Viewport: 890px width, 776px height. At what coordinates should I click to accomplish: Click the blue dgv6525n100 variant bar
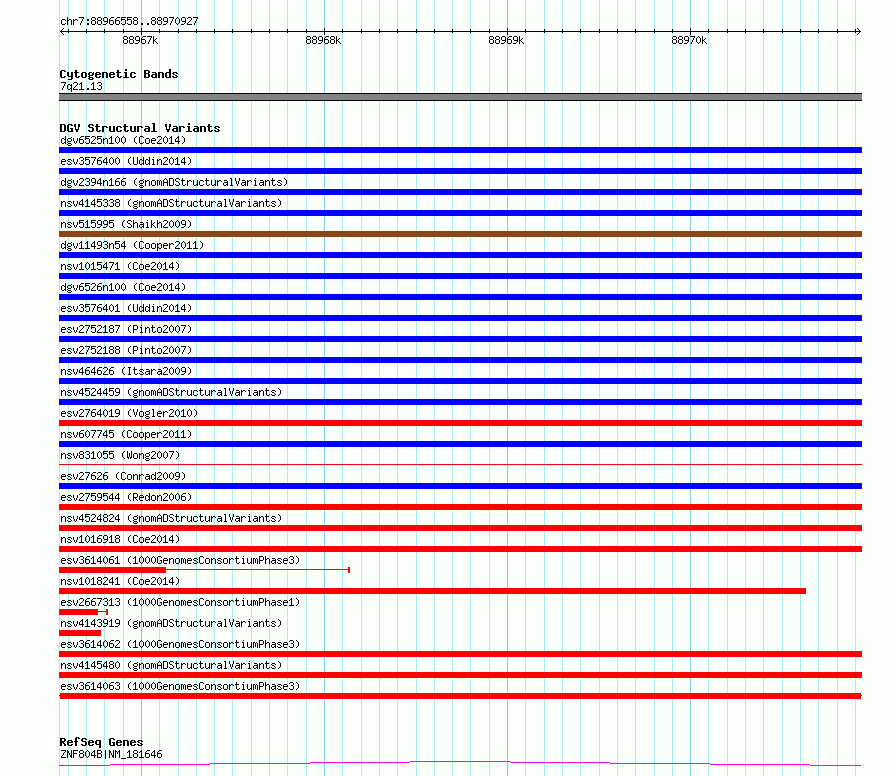point(460,150)
